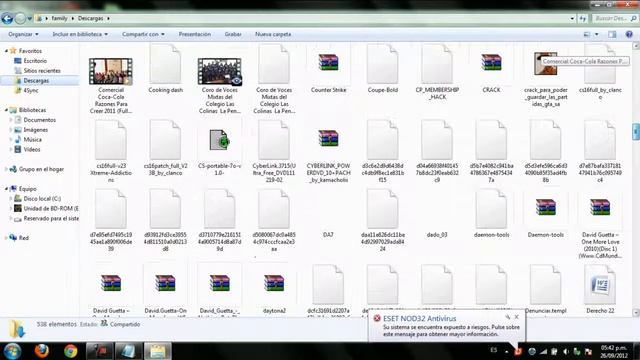This screenshot has height=360, width=640.
Task: Open the view options dropdown arrow
Action: pyautogui.click(x=597, y=34)
